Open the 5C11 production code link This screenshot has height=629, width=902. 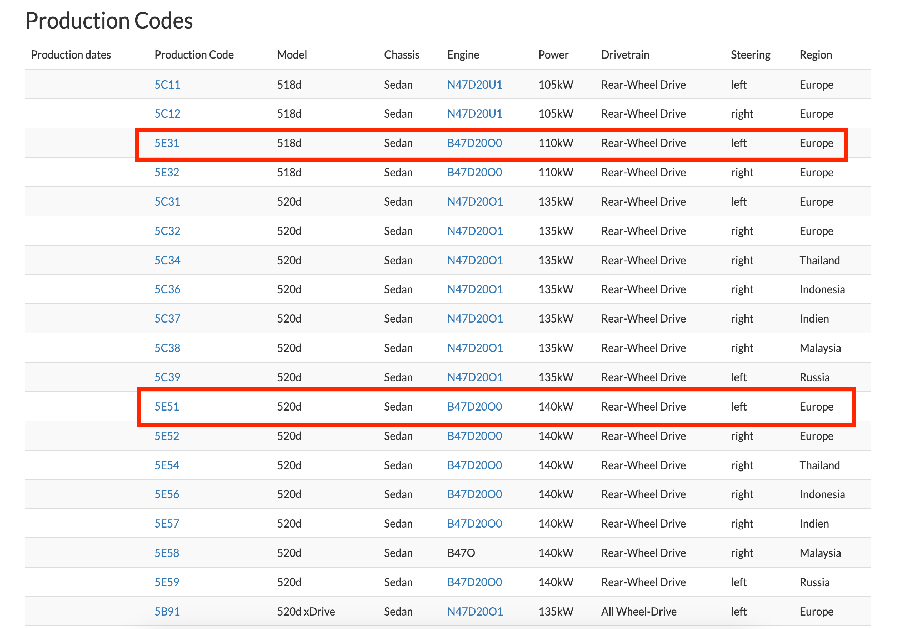click(x=167, y=85)
